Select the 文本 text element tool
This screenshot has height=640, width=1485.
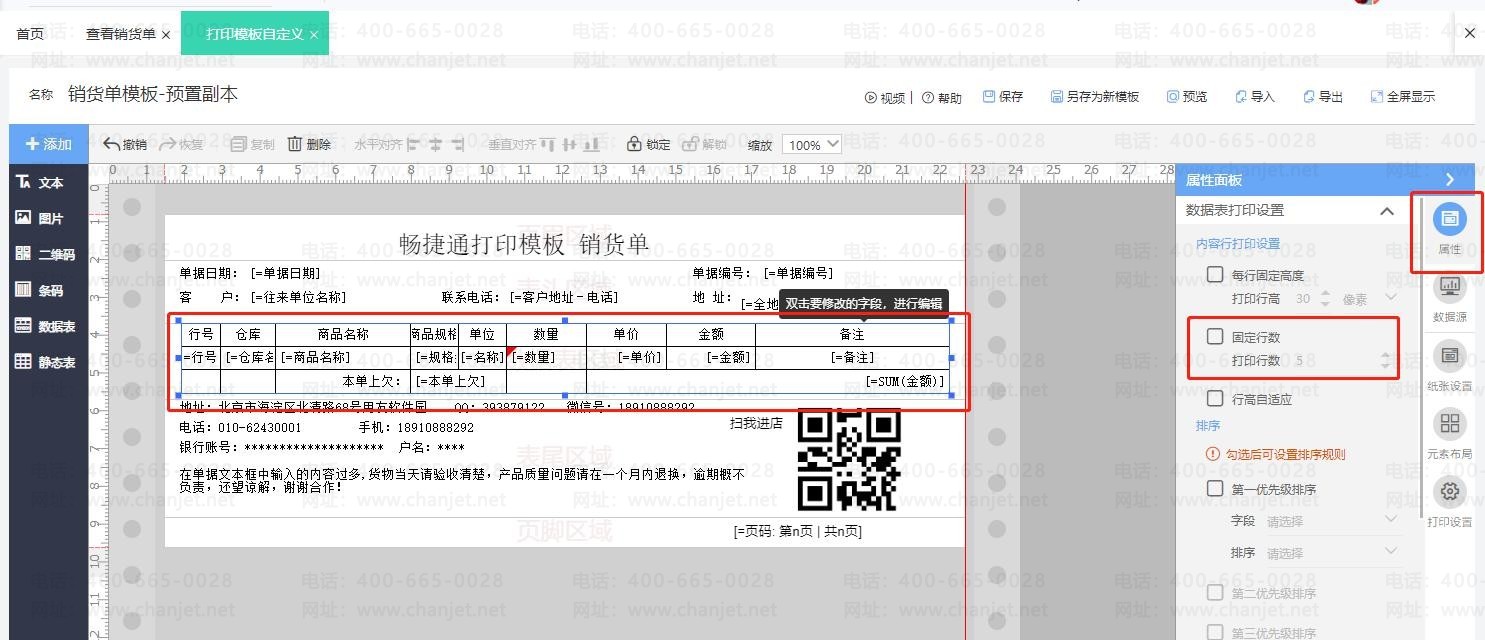click(x=40, y=183)
